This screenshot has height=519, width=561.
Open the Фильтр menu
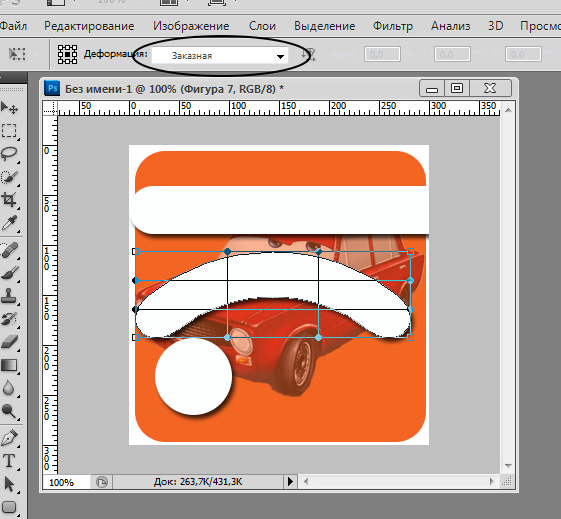(393, 26)
